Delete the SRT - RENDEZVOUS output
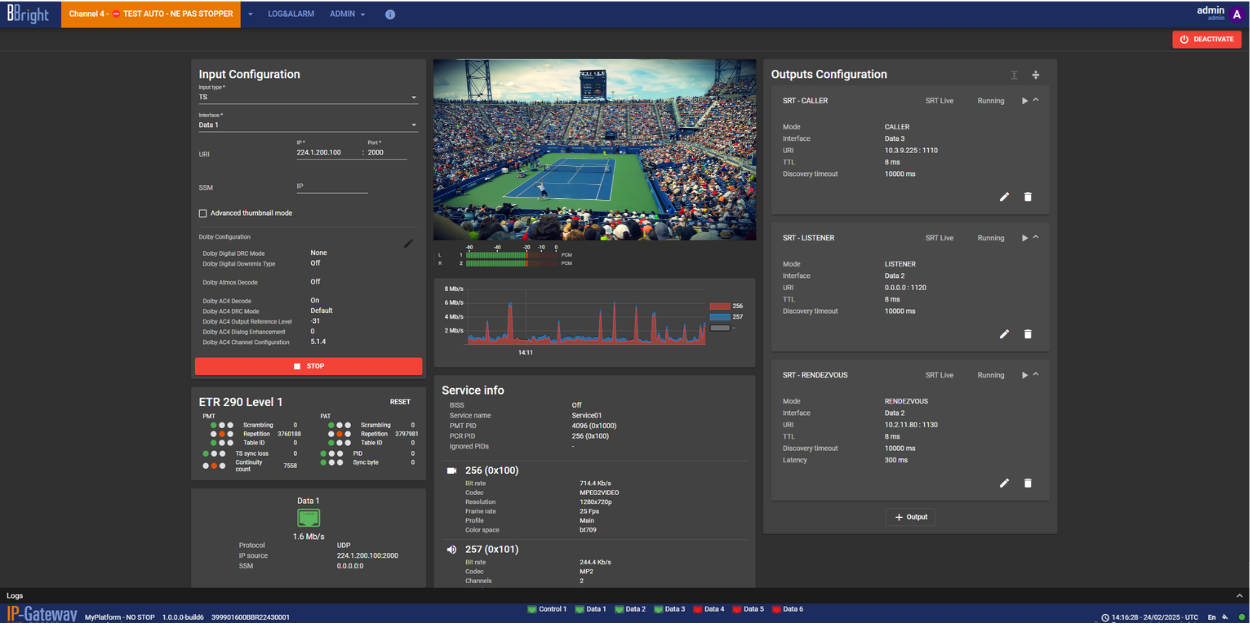Viewport: 1250px width, 625px height. coord(1028,483)
